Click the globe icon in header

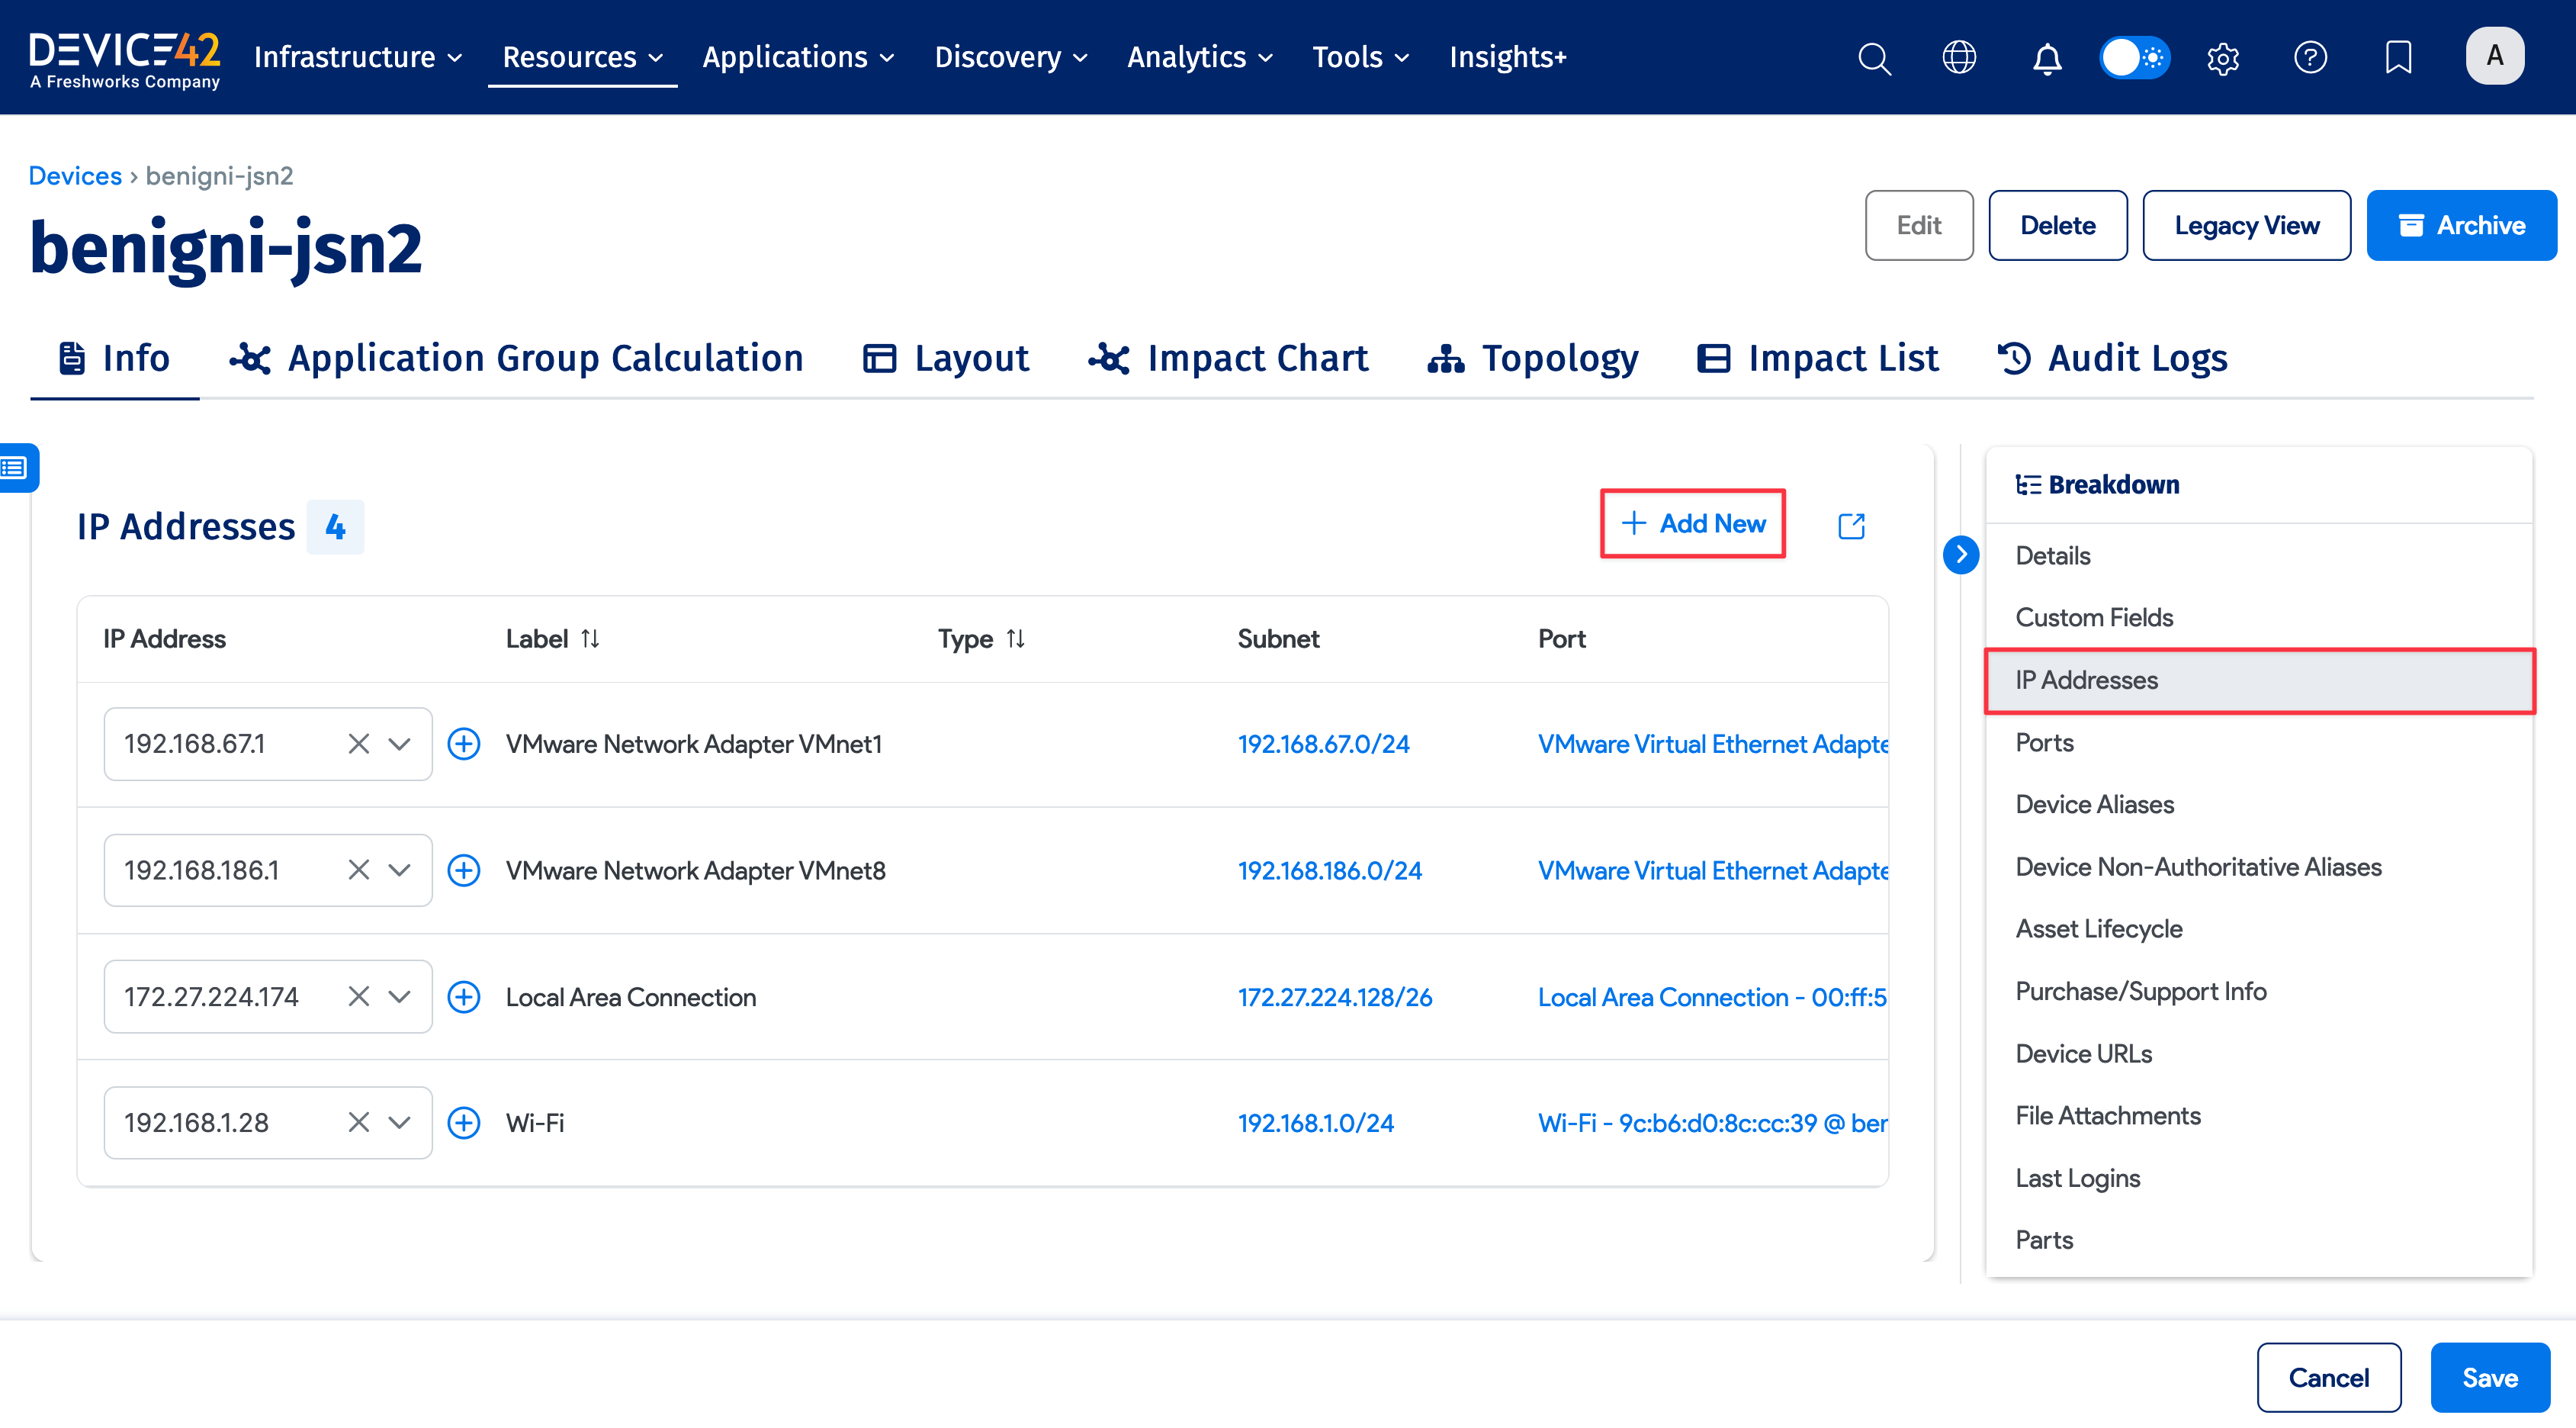point(1958,58)
